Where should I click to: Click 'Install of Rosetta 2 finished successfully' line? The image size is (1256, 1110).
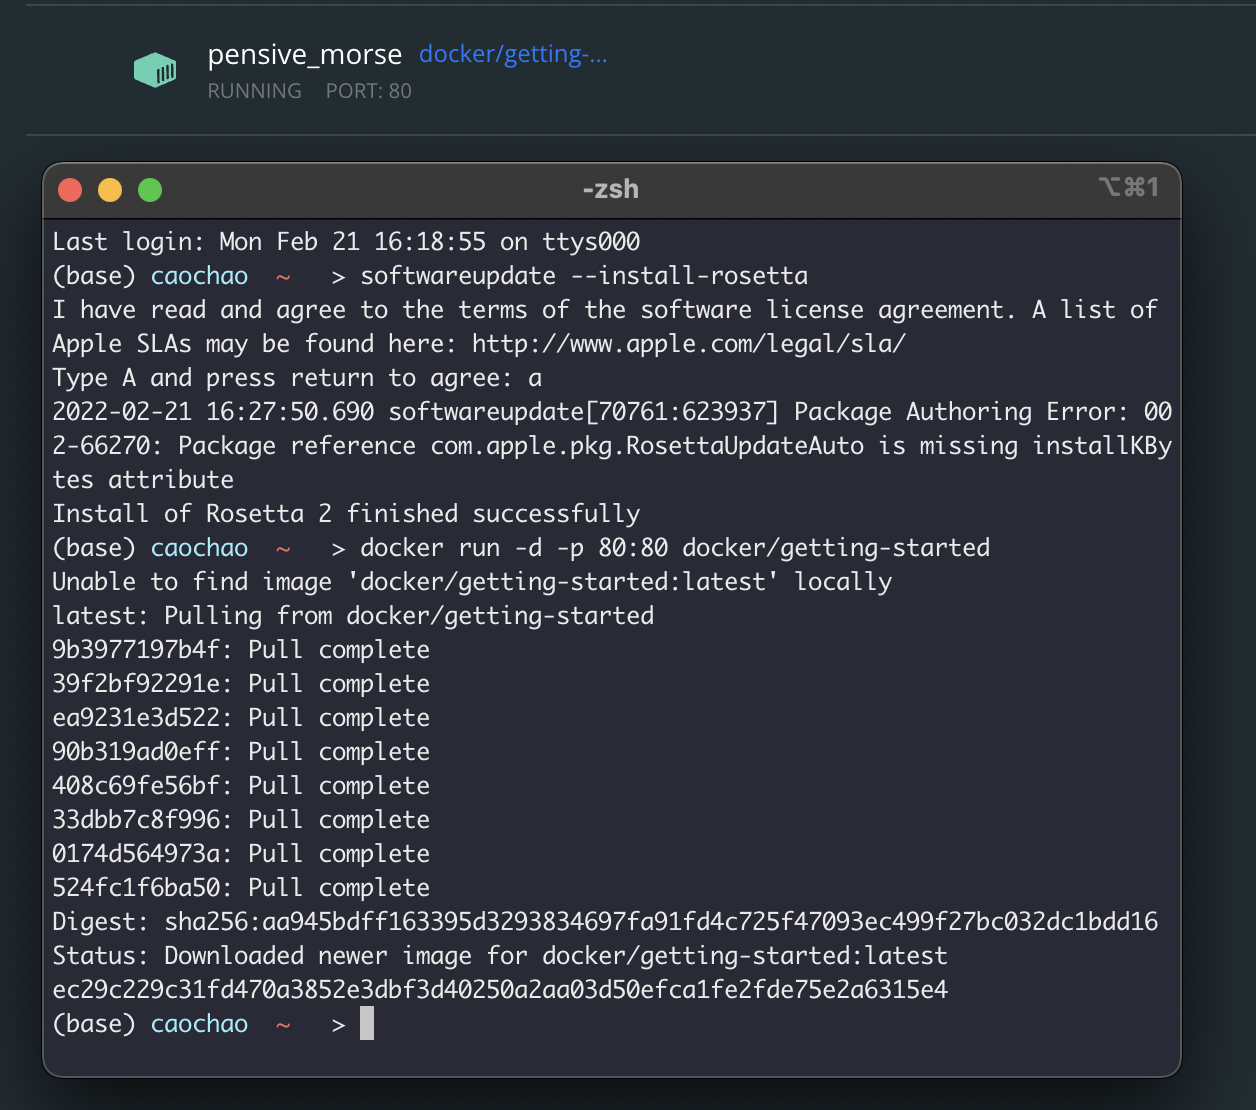click(x=346, y=514)
